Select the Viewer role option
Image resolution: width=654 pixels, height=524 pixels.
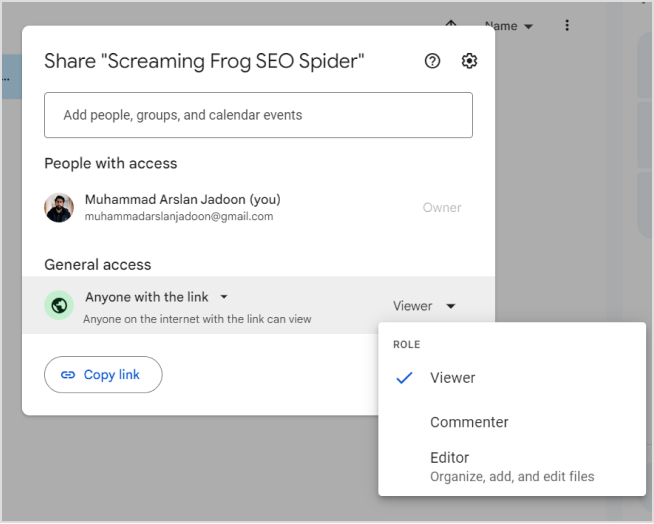512,378
